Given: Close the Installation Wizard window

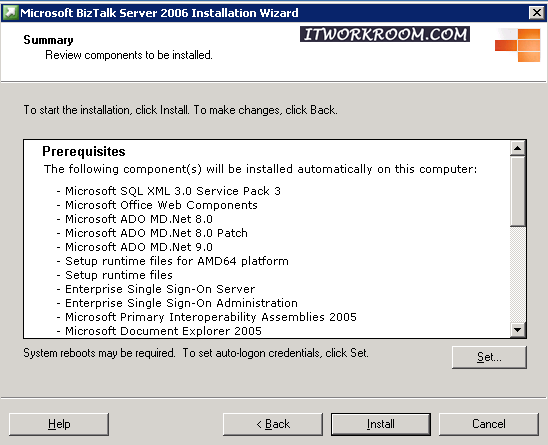Looking at the screenshot, I should click(x=536, y=13).
